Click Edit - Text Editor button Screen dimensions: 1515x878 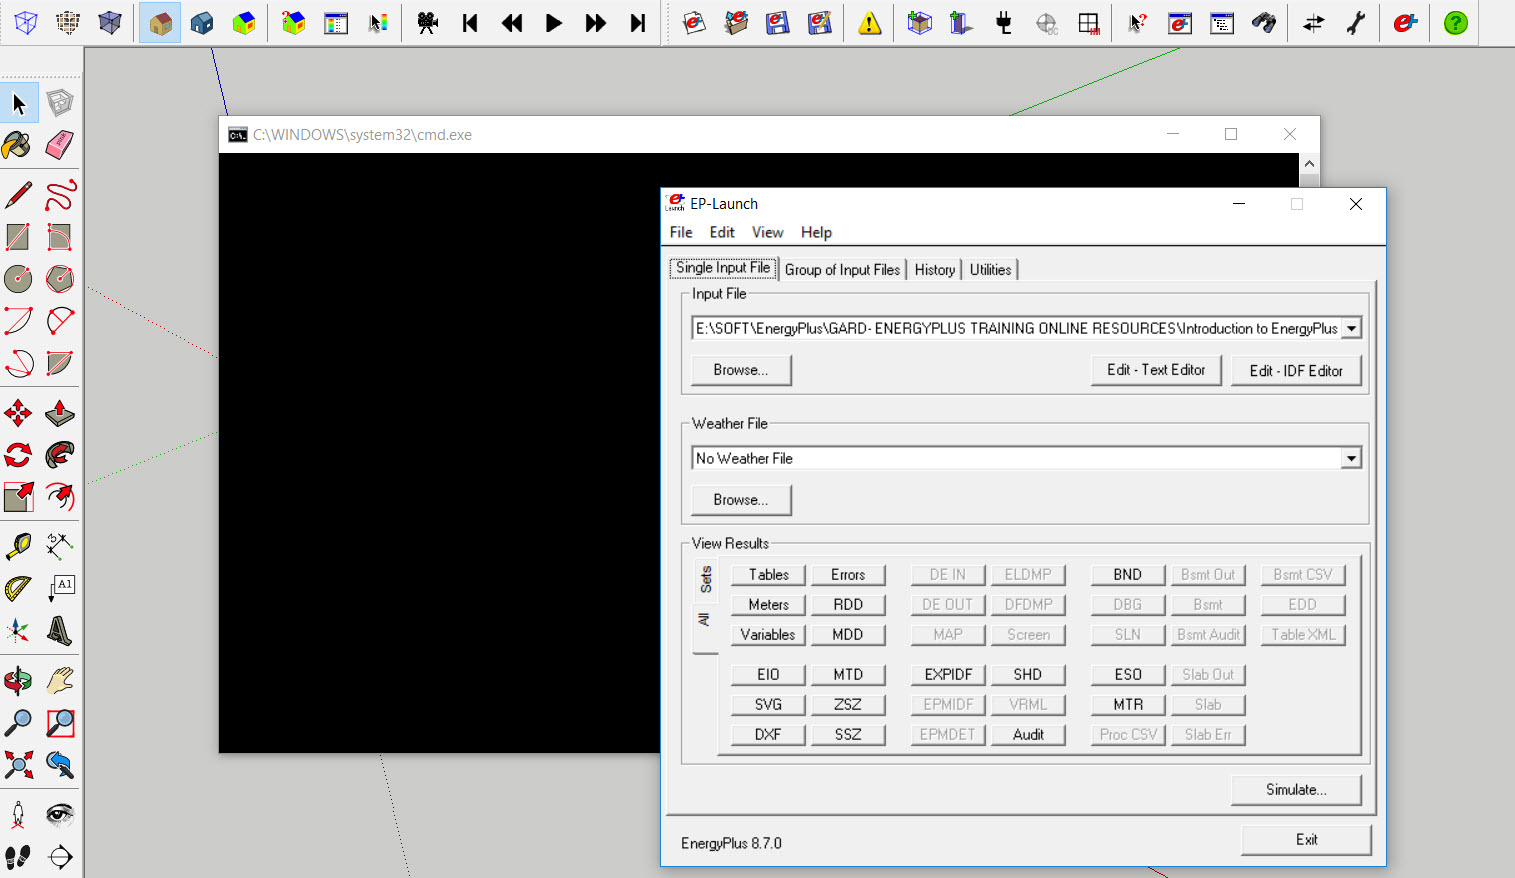[1156, 370]
